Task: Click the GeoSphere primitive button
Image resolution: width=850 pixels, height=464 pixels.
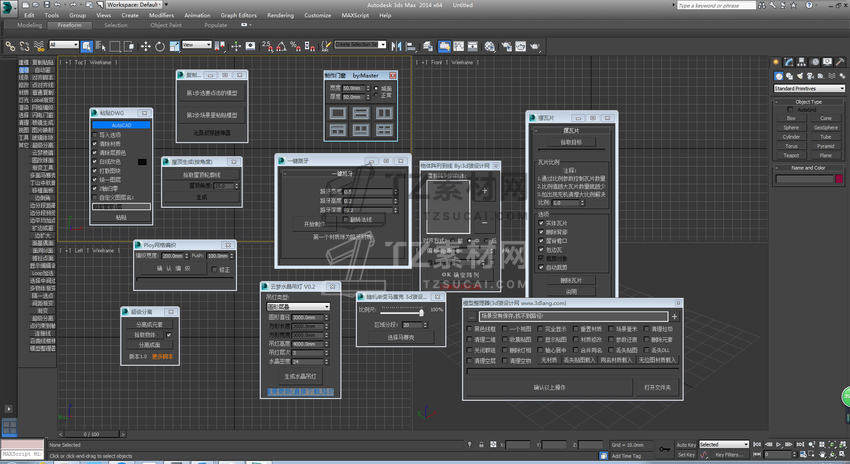Action: 826,127
